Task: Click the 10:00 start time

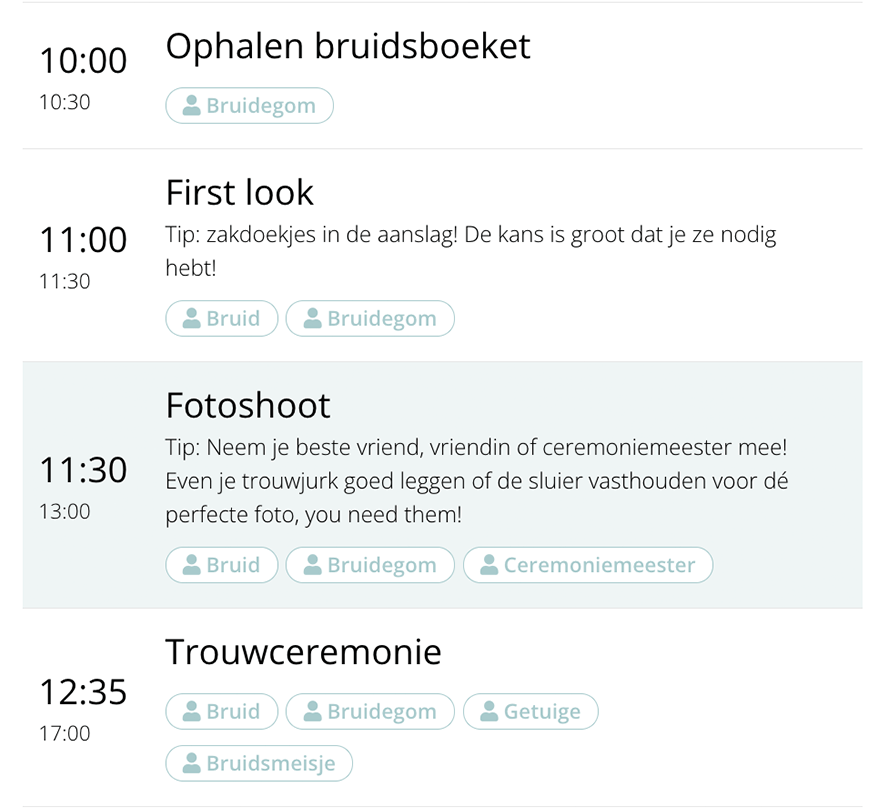Action: (83, 61)
